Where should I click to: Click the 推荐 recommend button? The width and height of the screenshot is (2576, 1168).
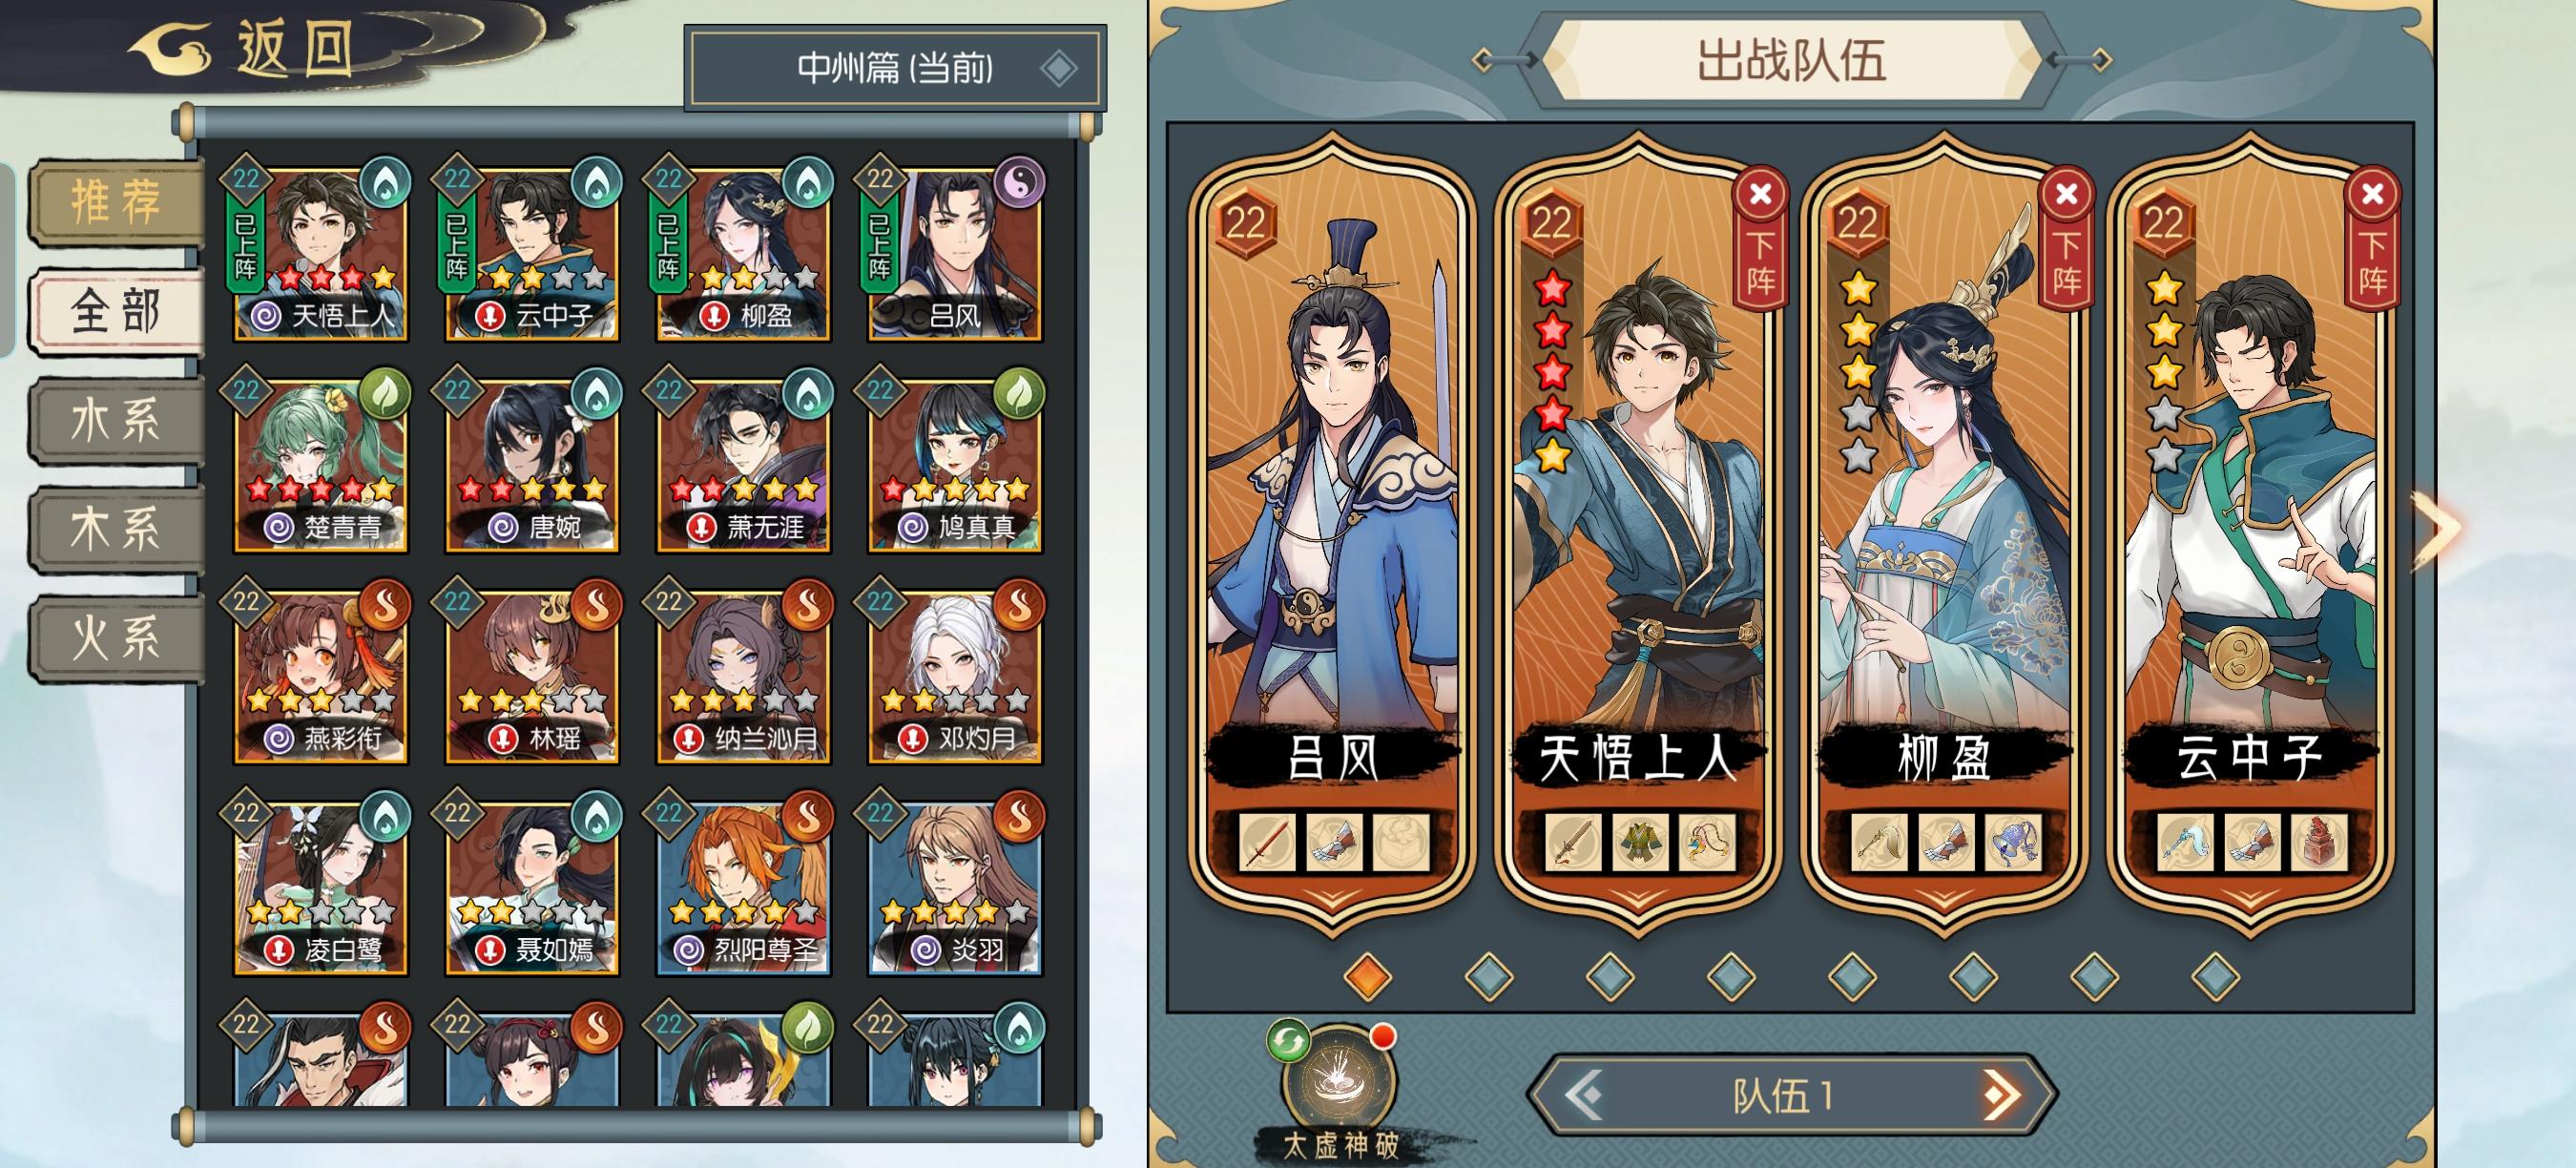(116, 202)
